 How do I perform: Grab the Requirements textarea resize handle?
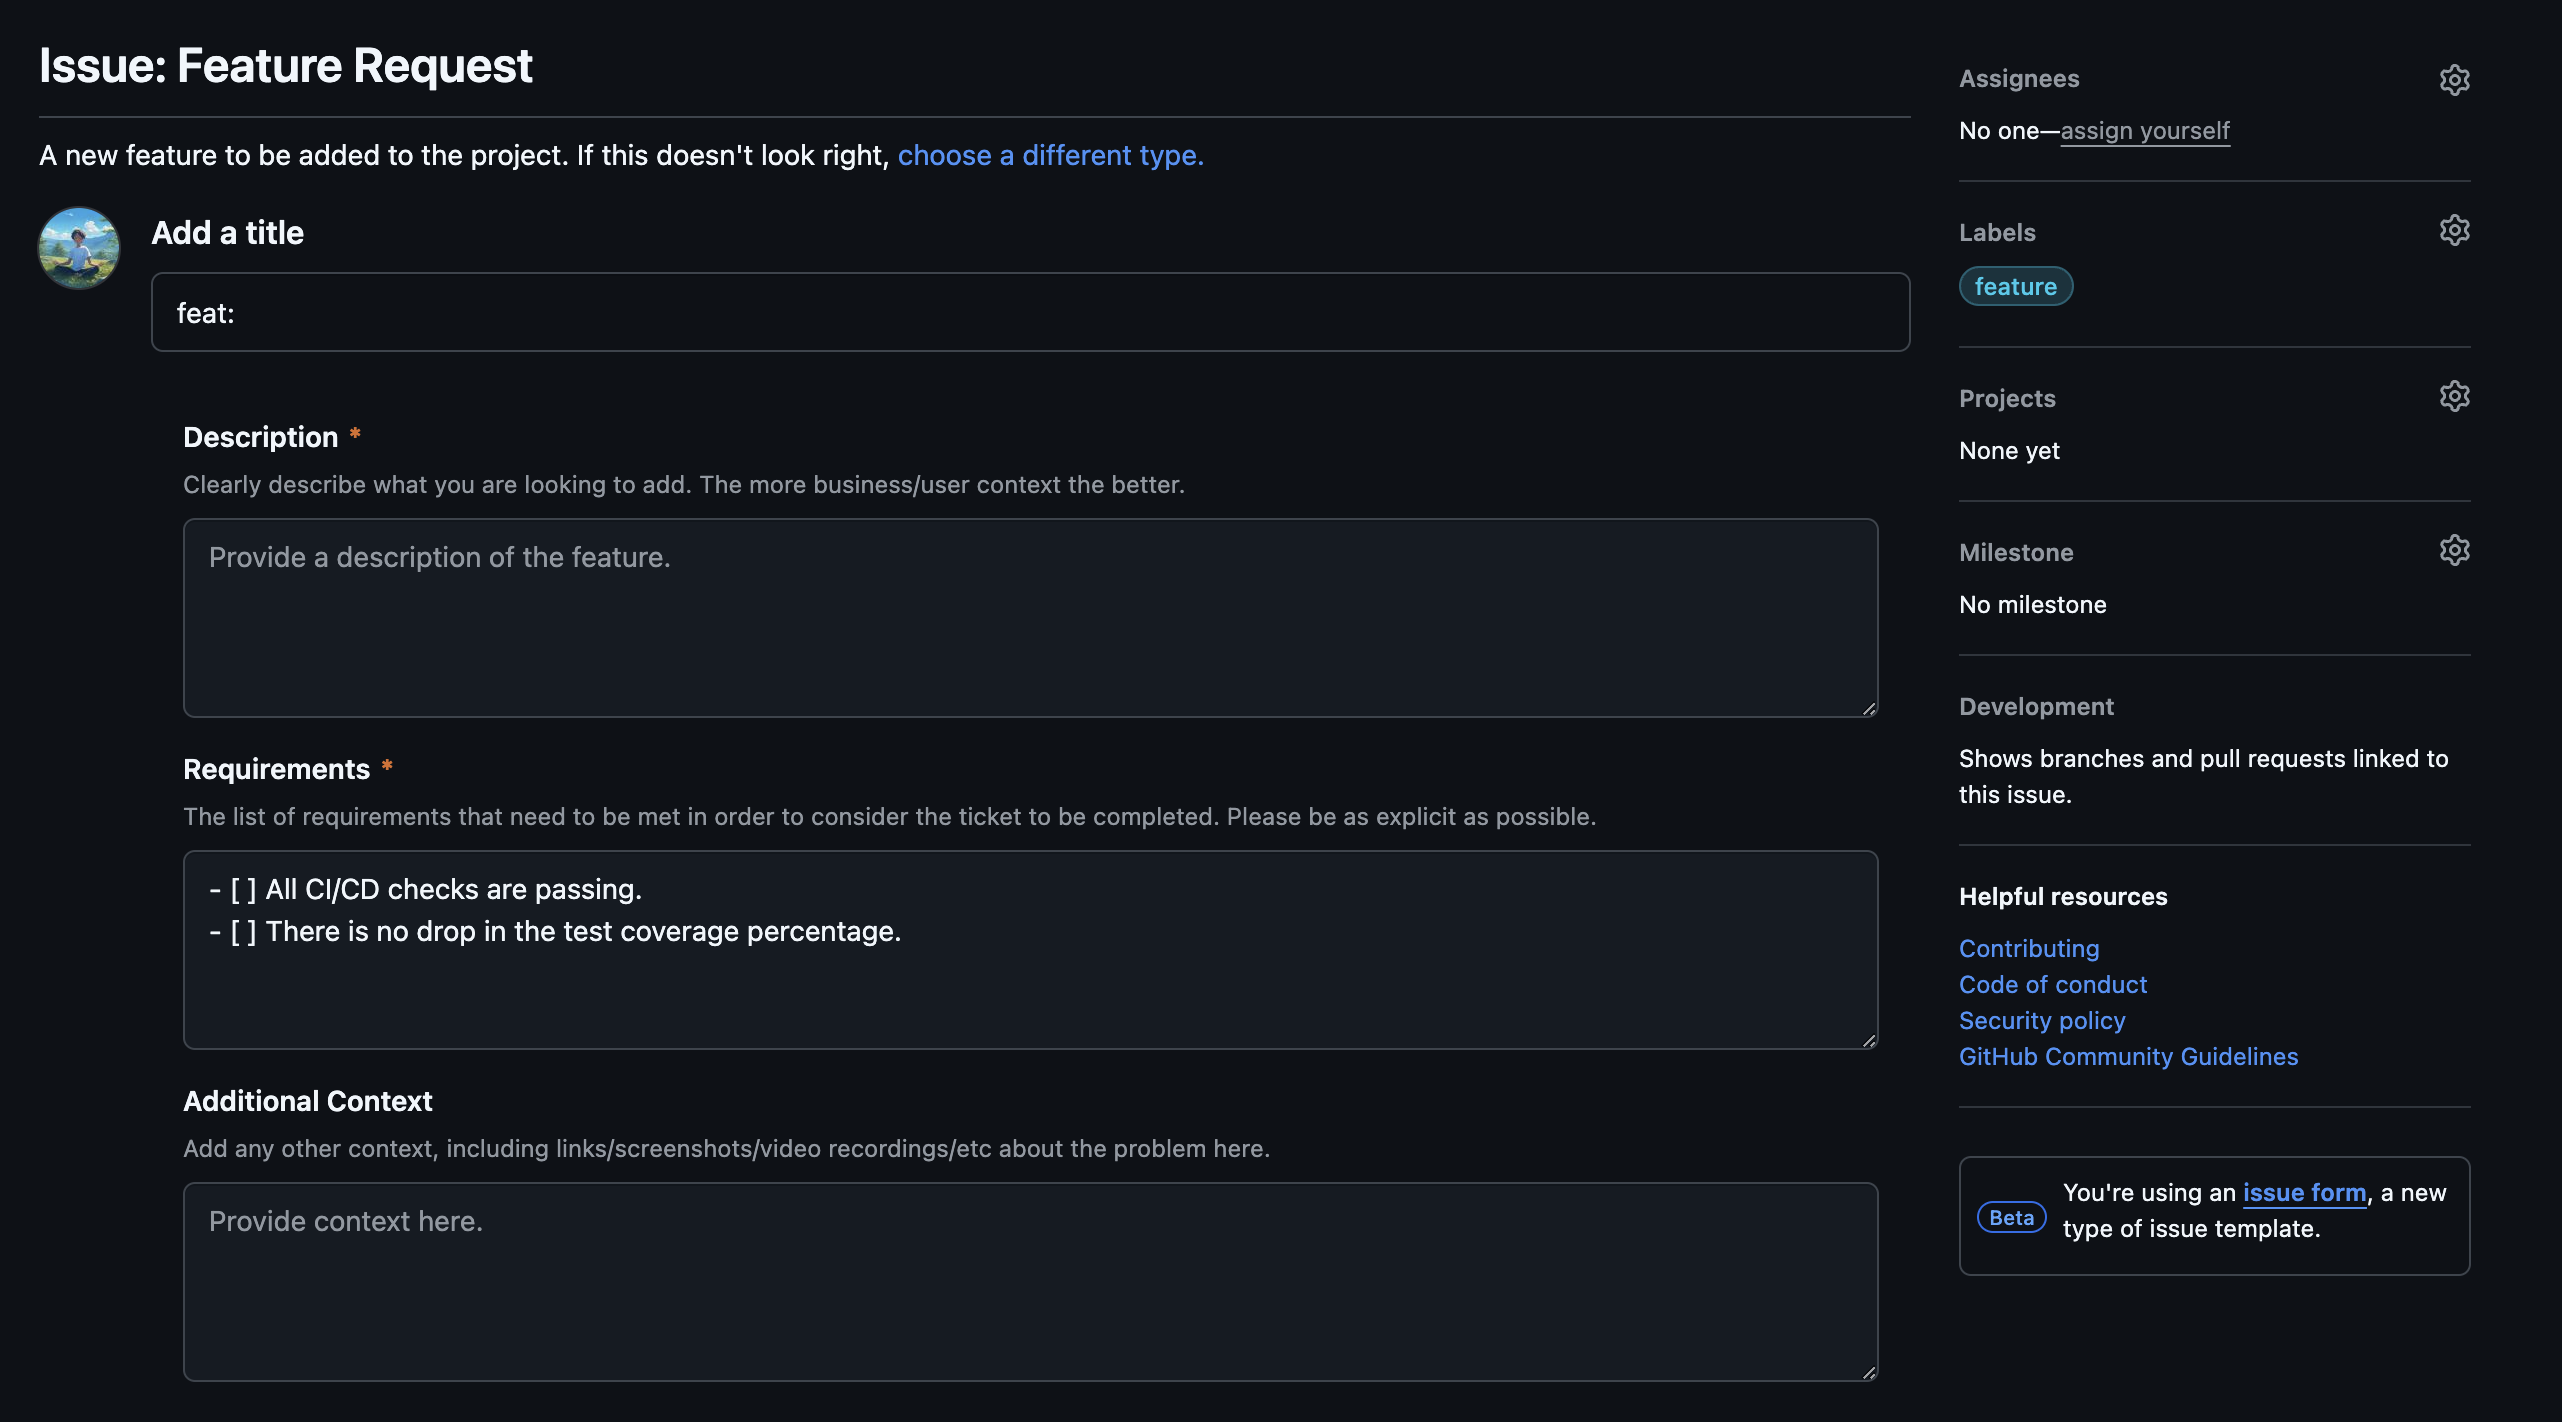click(x=1868, y=1040)
